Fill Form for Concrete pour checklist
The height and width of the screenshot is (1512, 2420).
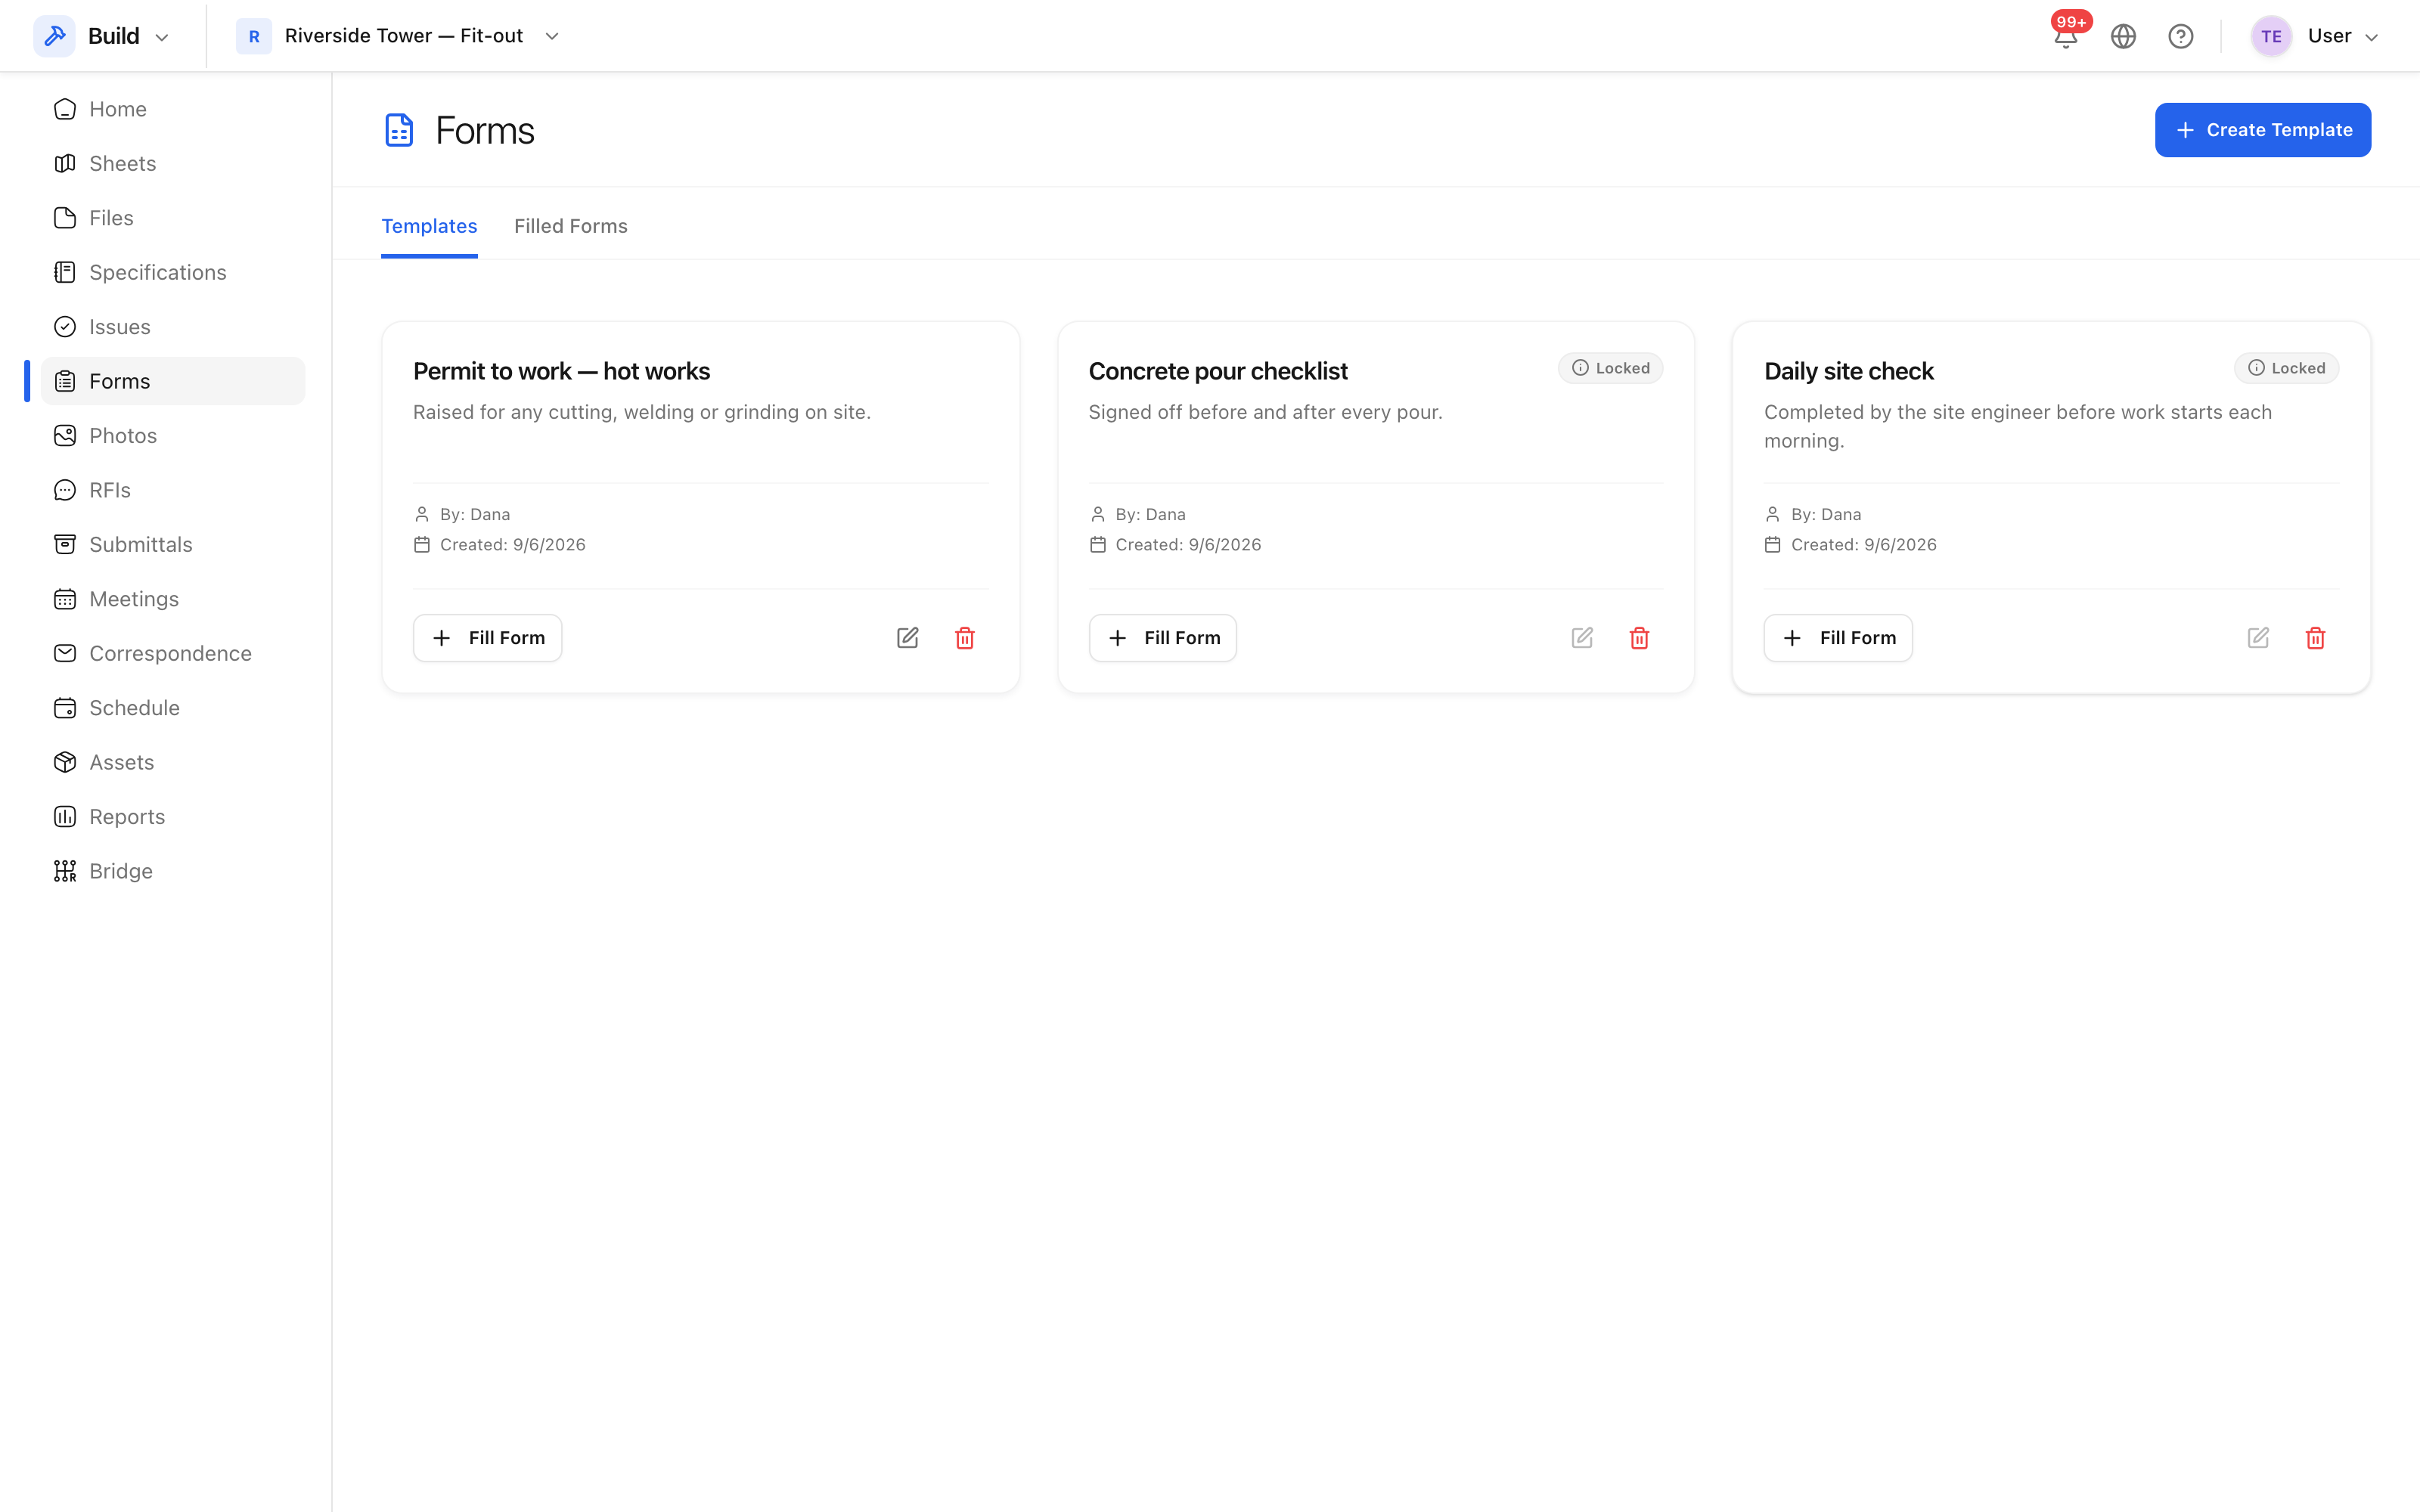coord(1162,638)
